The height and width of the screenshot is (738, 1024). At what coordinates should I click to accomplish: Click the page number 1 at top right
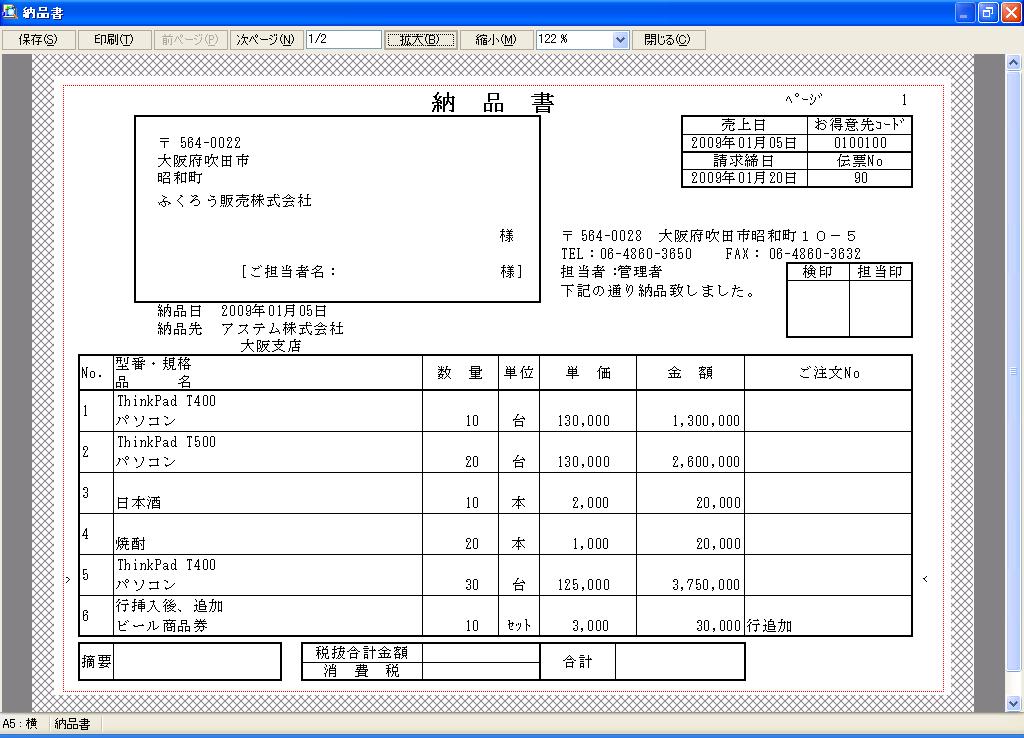click(x=904, y=100)
